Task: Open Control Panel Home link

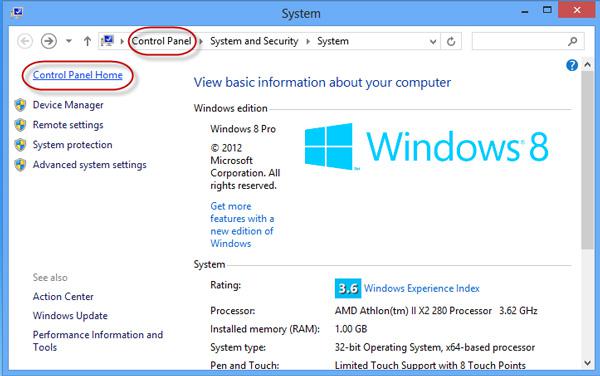Action: (78, 75)
